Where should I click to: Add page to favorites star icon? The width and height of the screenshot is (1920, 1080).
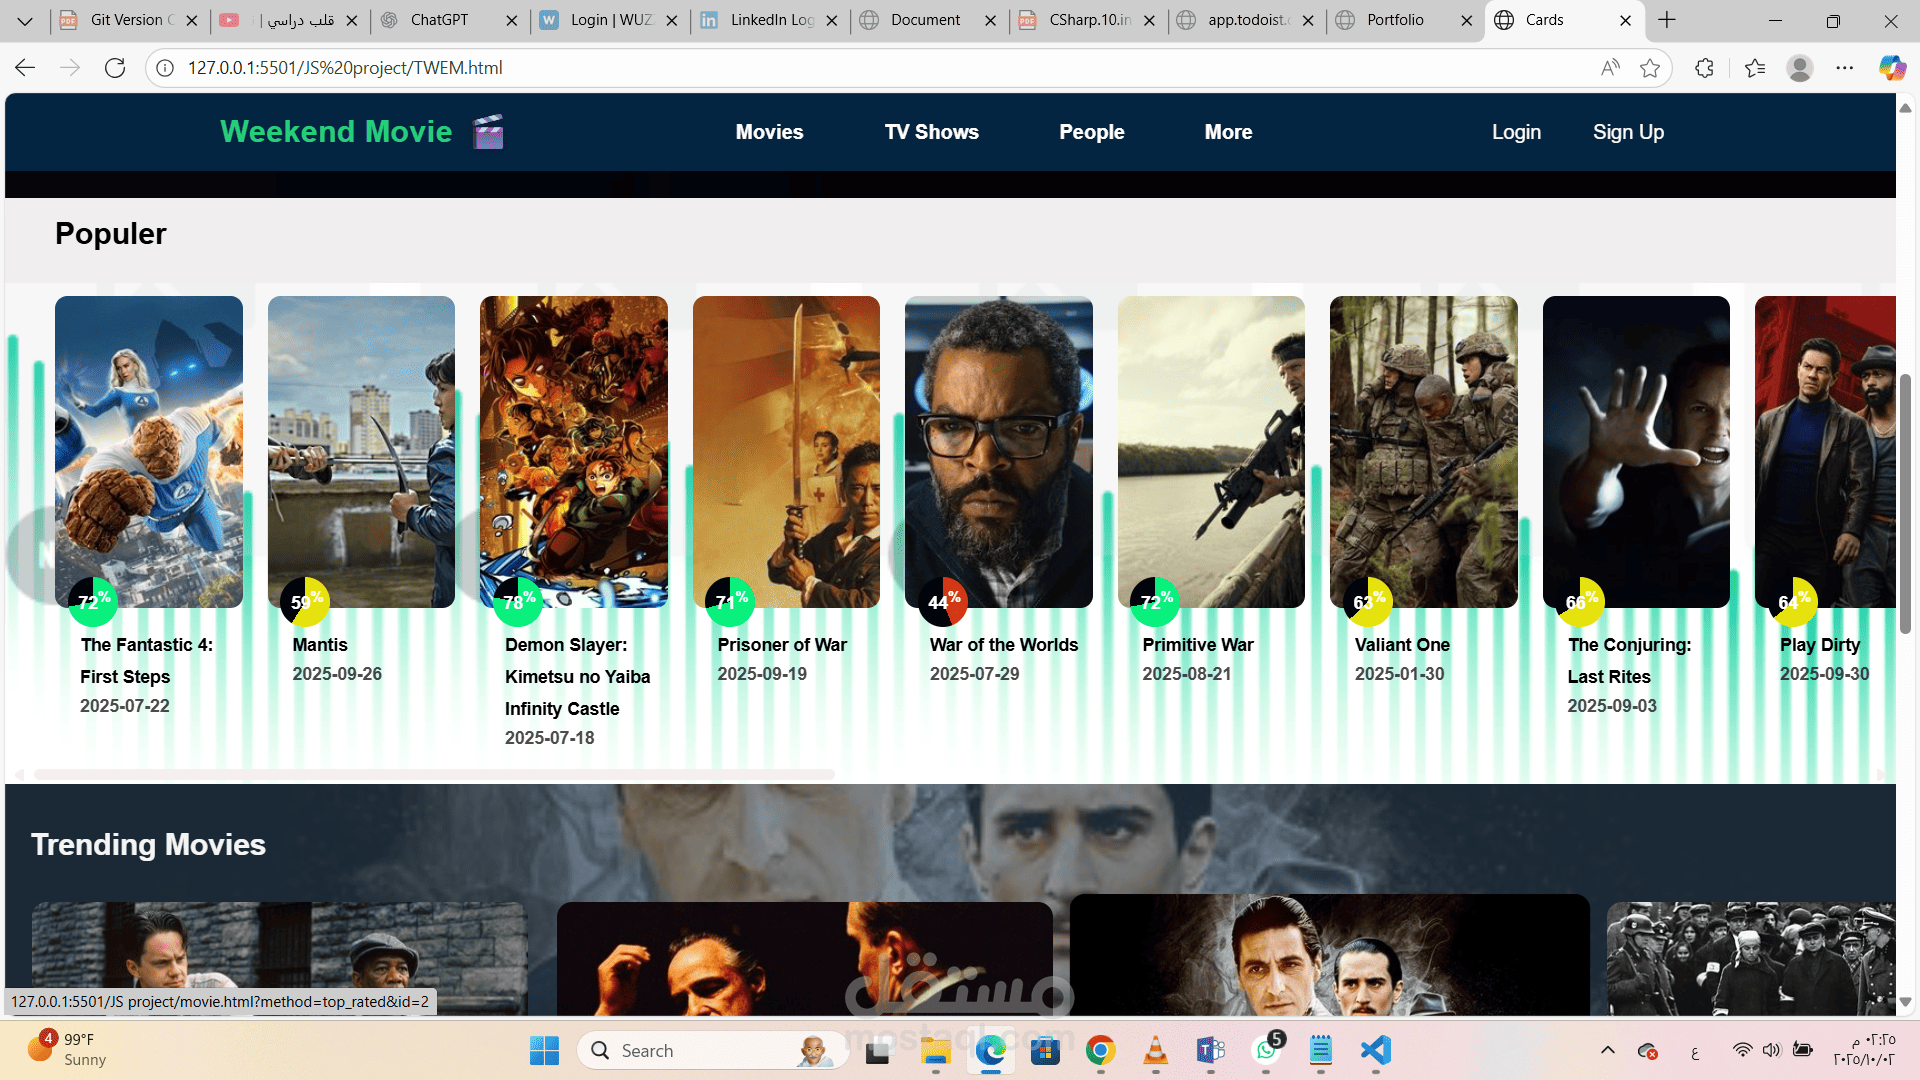pyautogui.click(x=1650, y=68)
